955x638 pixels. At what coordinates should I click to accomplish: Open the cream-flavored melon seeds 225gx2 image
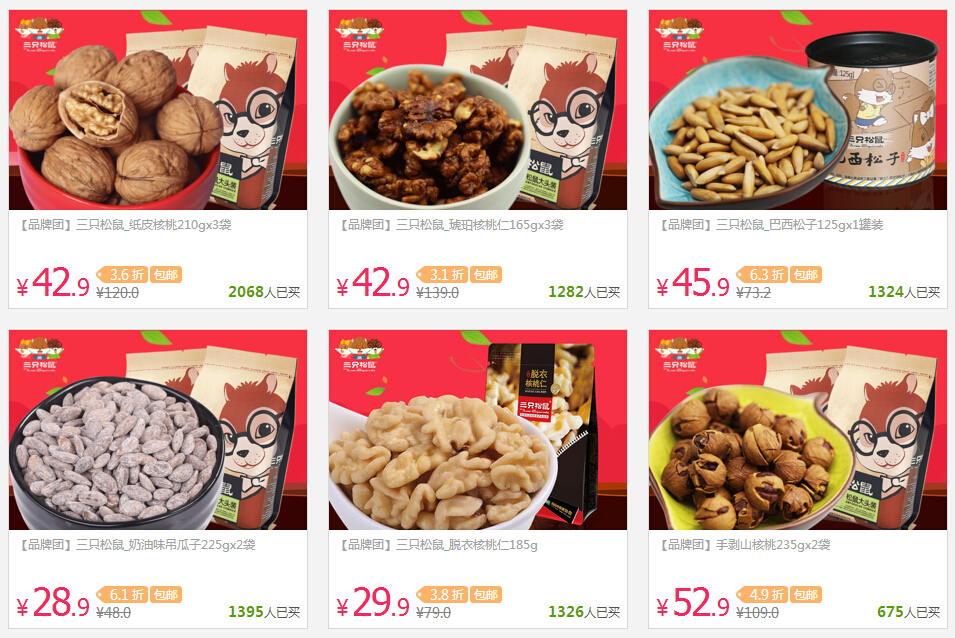pos(158,430)
